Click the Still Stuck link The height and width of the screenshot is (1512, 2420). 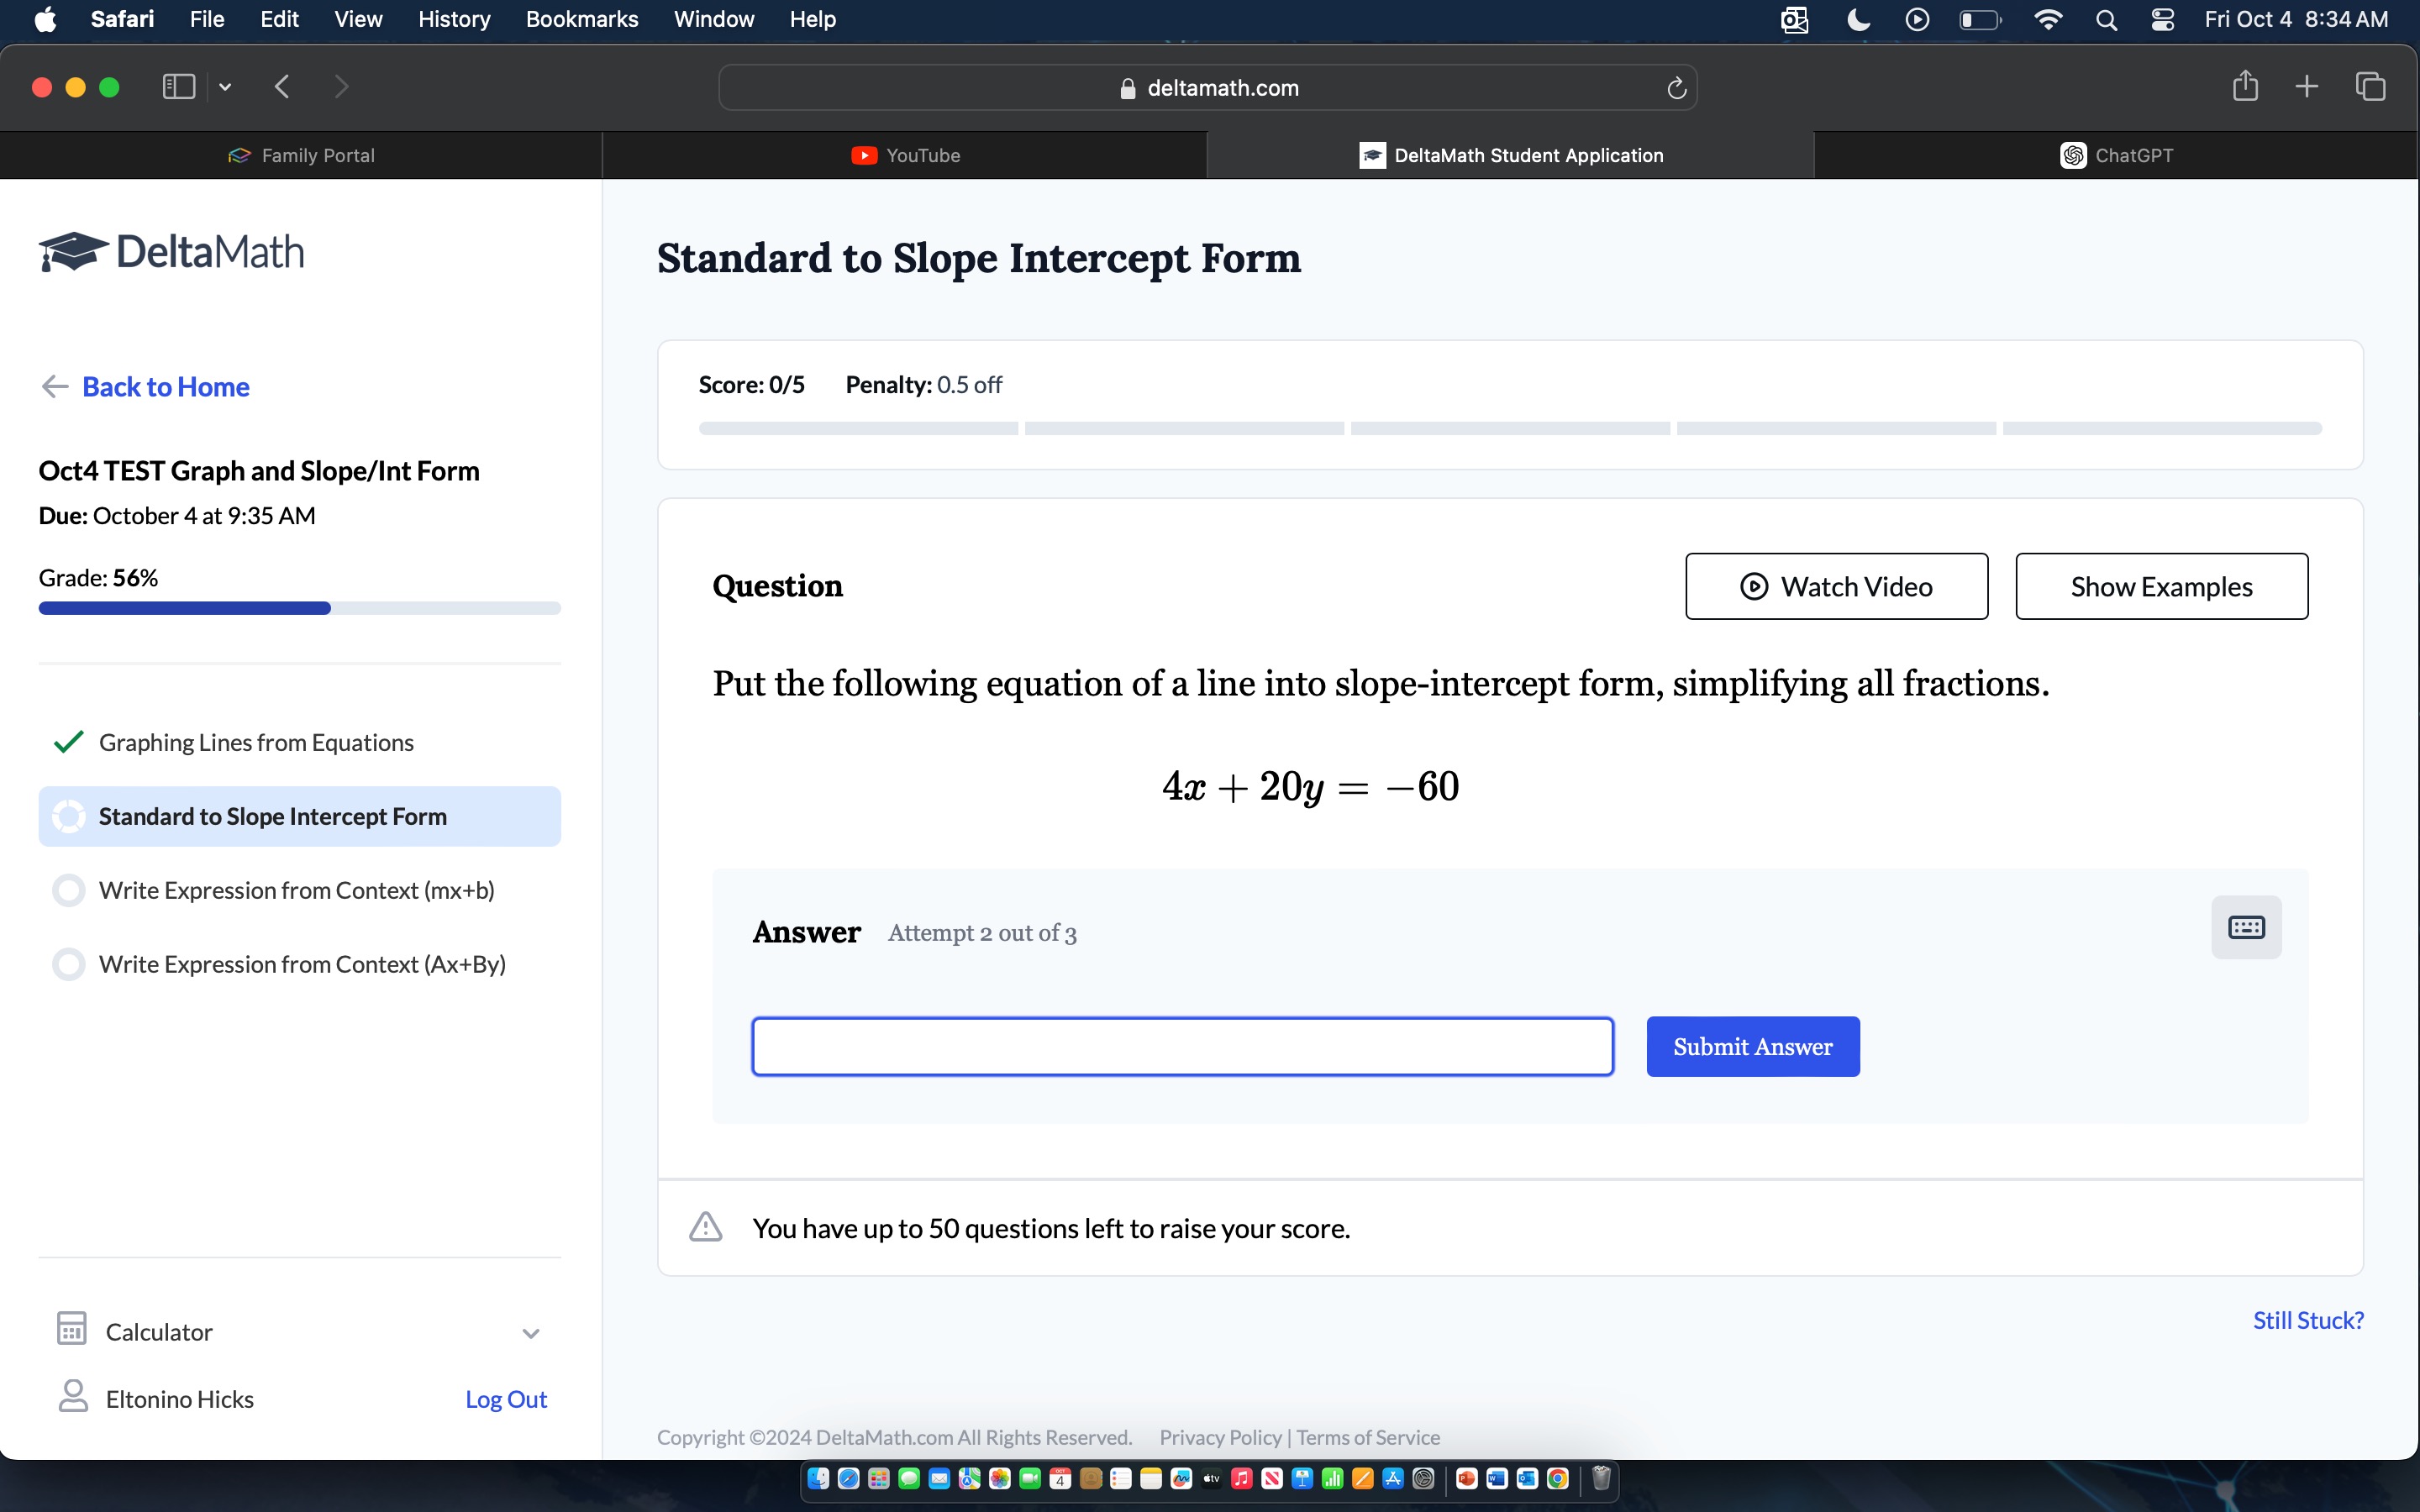[2307, 1319]
